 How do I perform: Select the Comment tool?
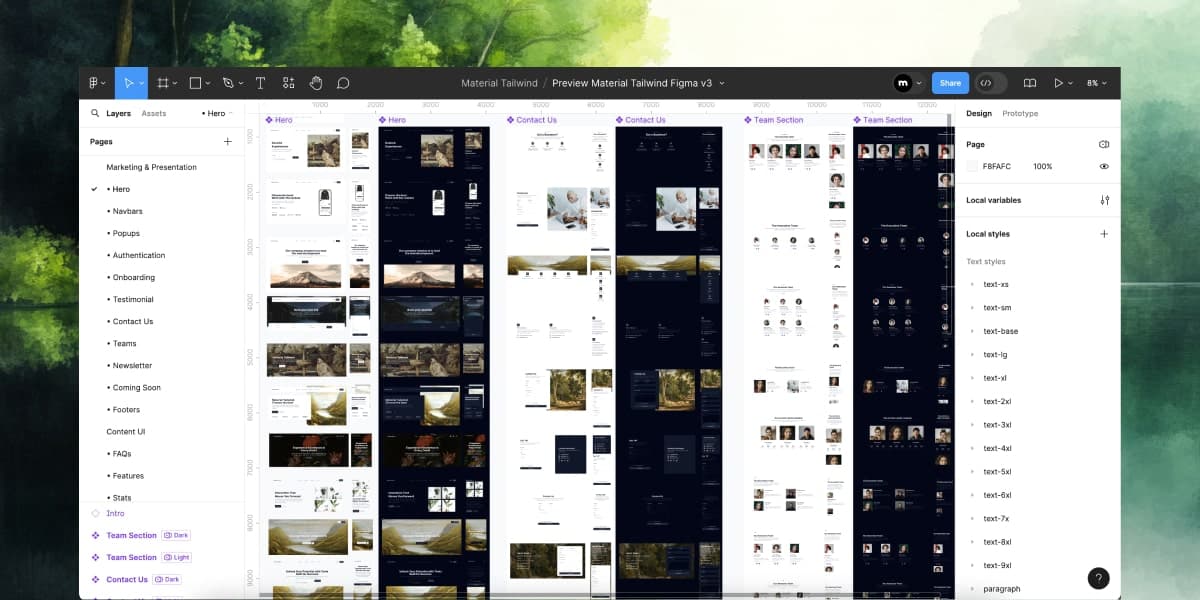tap(343, 83)
